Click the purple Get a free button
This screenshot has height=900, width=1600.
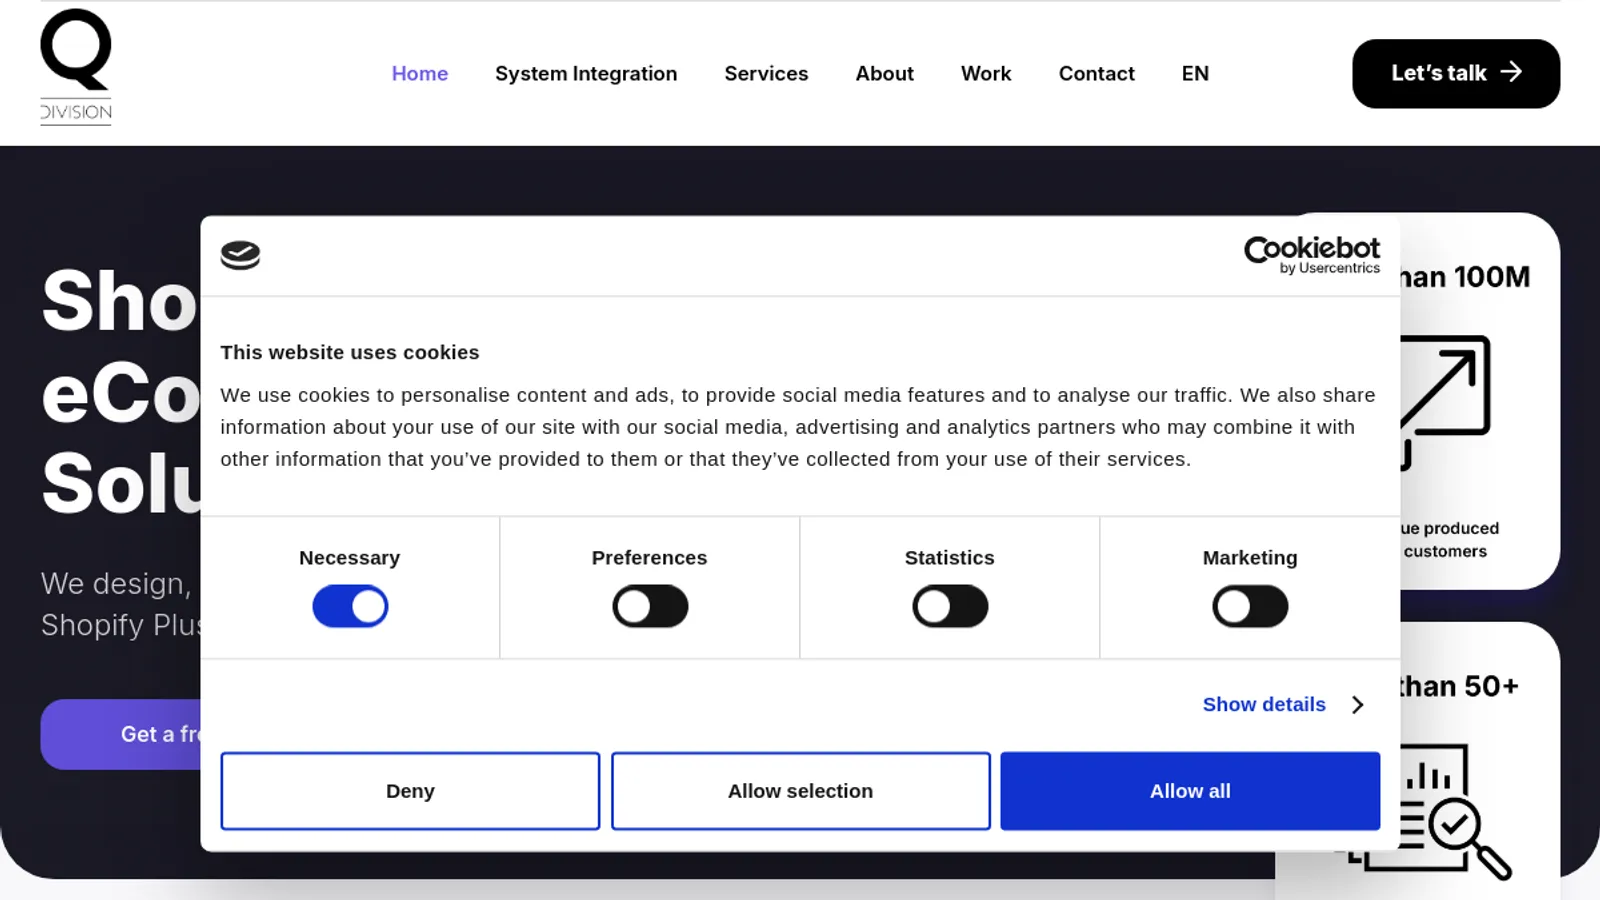[x=121, y=734]
